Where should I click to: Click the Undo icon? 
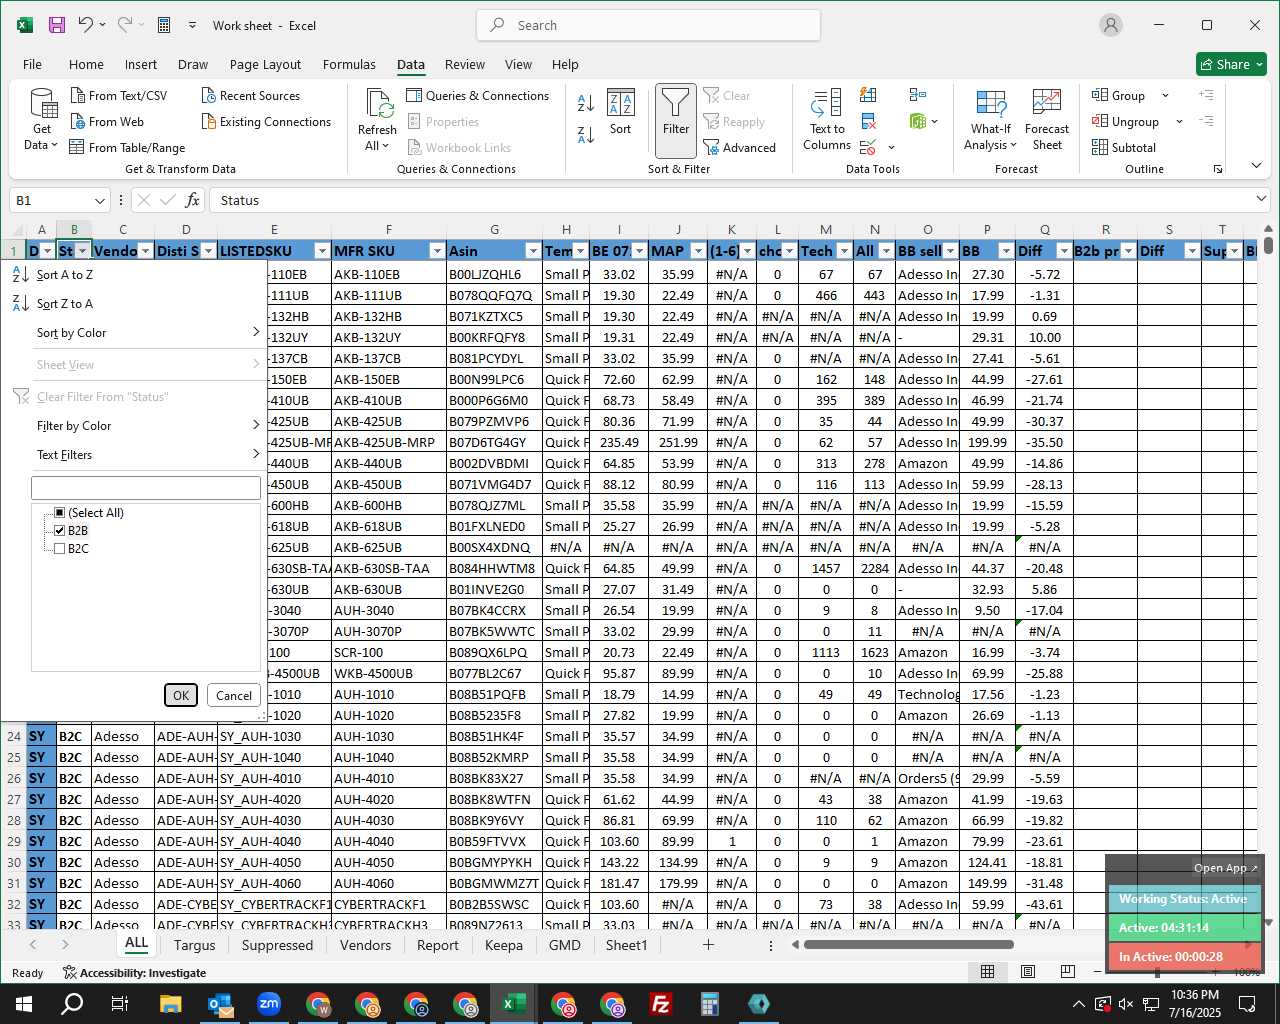(x=86, y=25)
